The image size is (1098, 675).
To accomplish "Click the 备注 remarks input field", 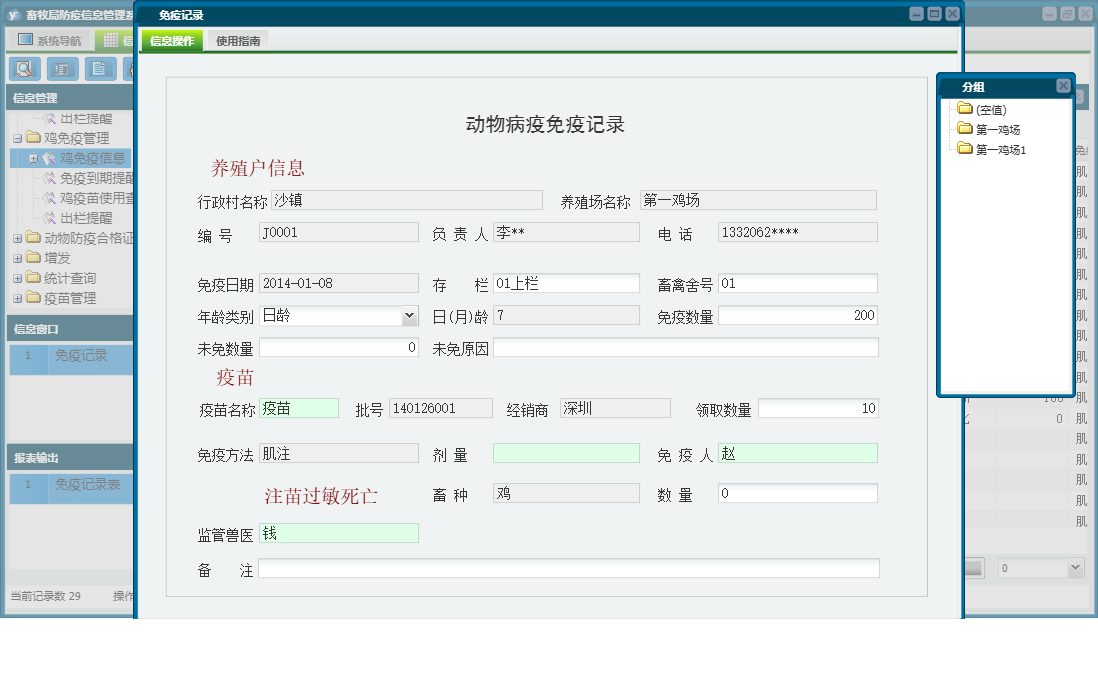I will coord(568,569).
